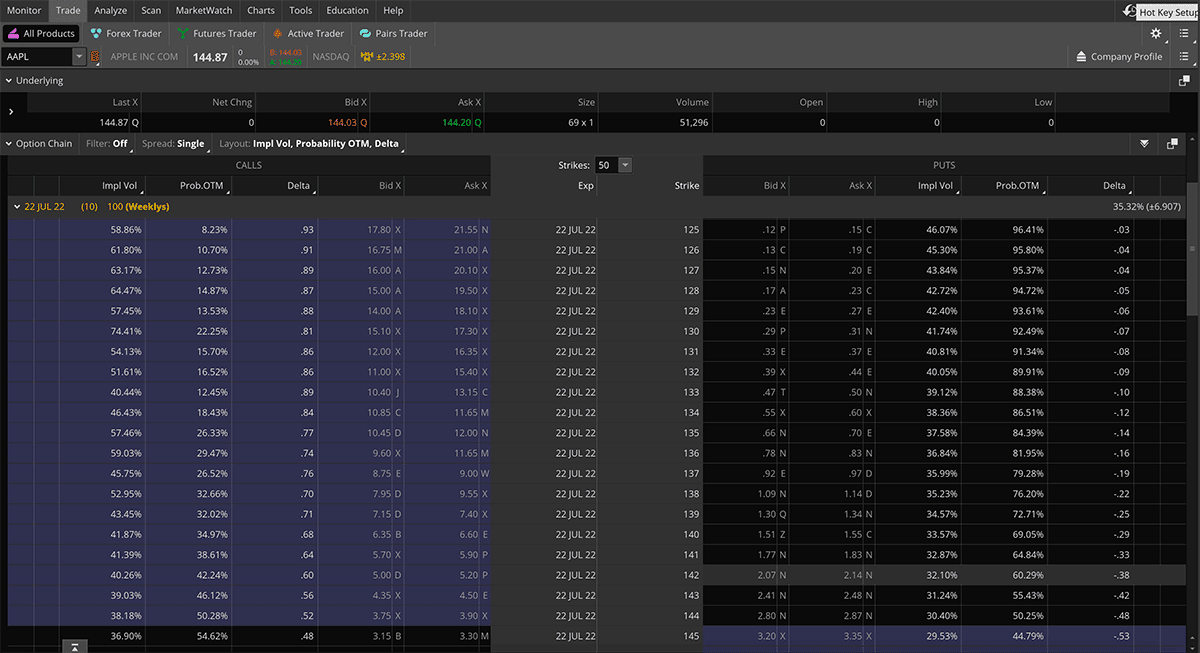
Task: Open the gear settings icon above Company Profile
Action: (1156, 32)
